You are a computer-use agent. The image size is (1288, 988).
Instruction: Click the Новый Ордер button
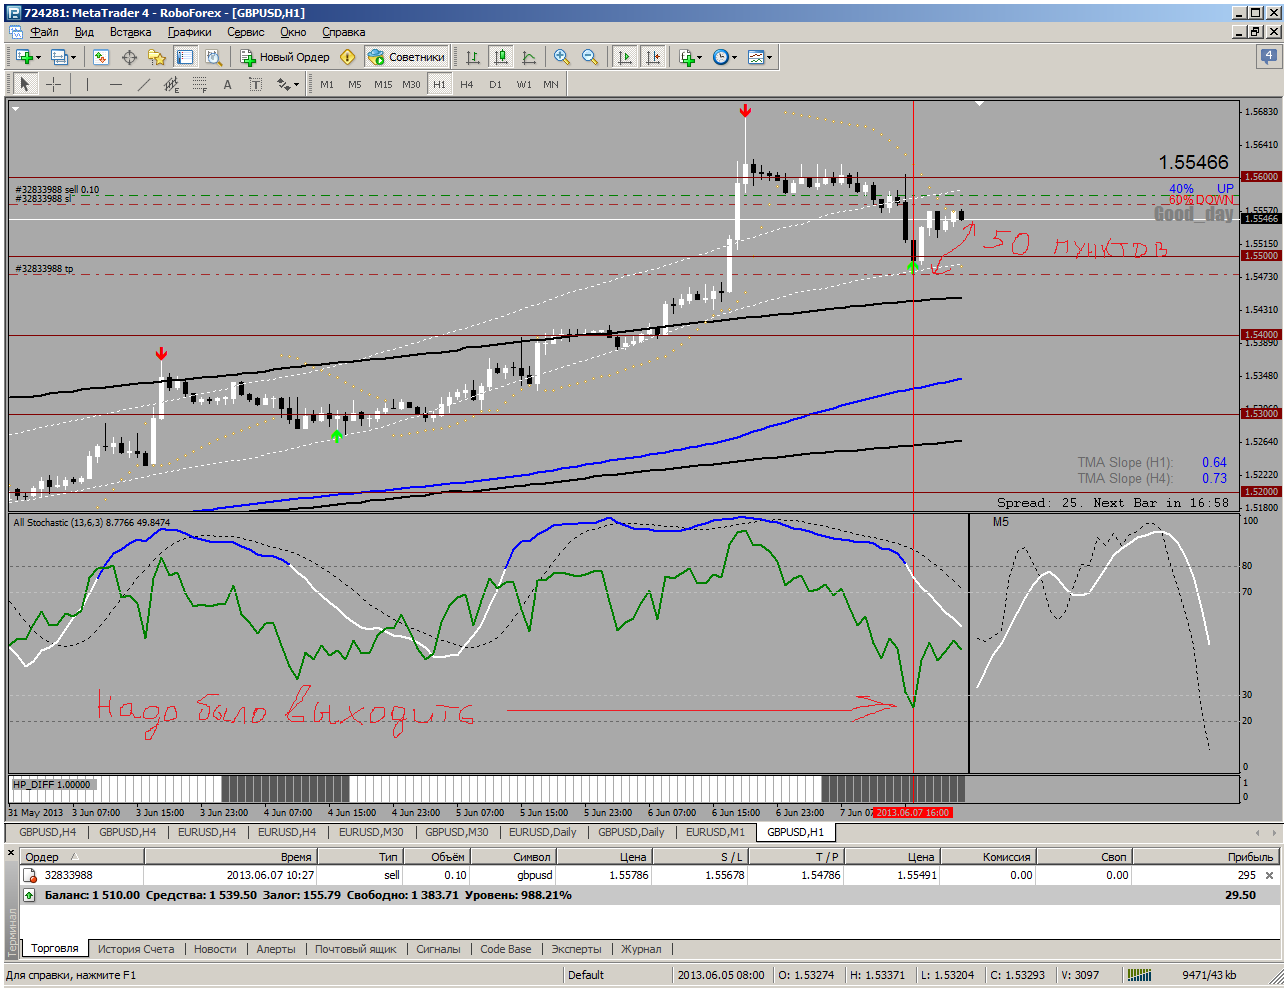[285, 57]
